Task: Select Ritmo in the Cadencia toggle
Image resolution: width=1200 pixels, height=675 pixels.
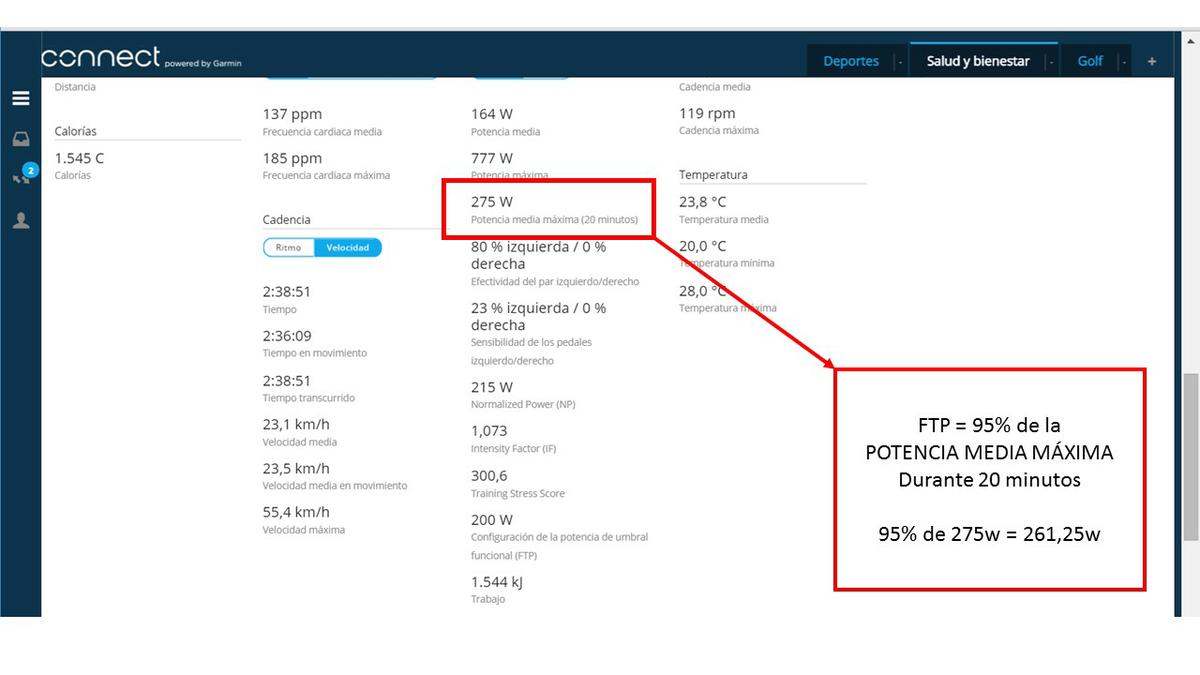Action: pos(288,248)
